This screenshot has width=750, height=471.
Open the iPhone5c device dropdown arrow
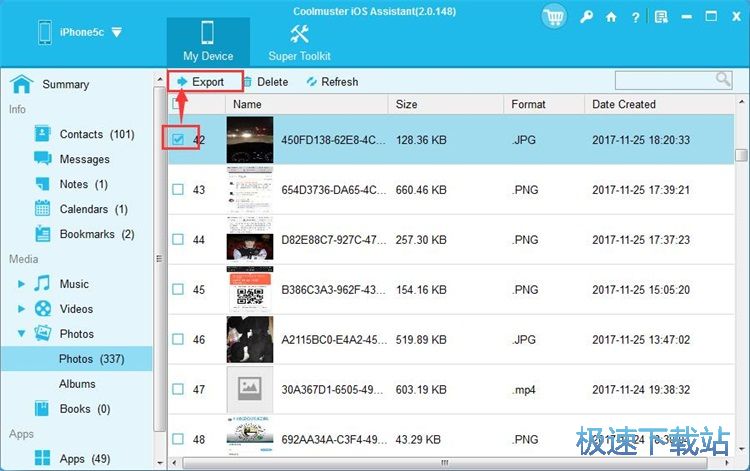pos(117,33)
